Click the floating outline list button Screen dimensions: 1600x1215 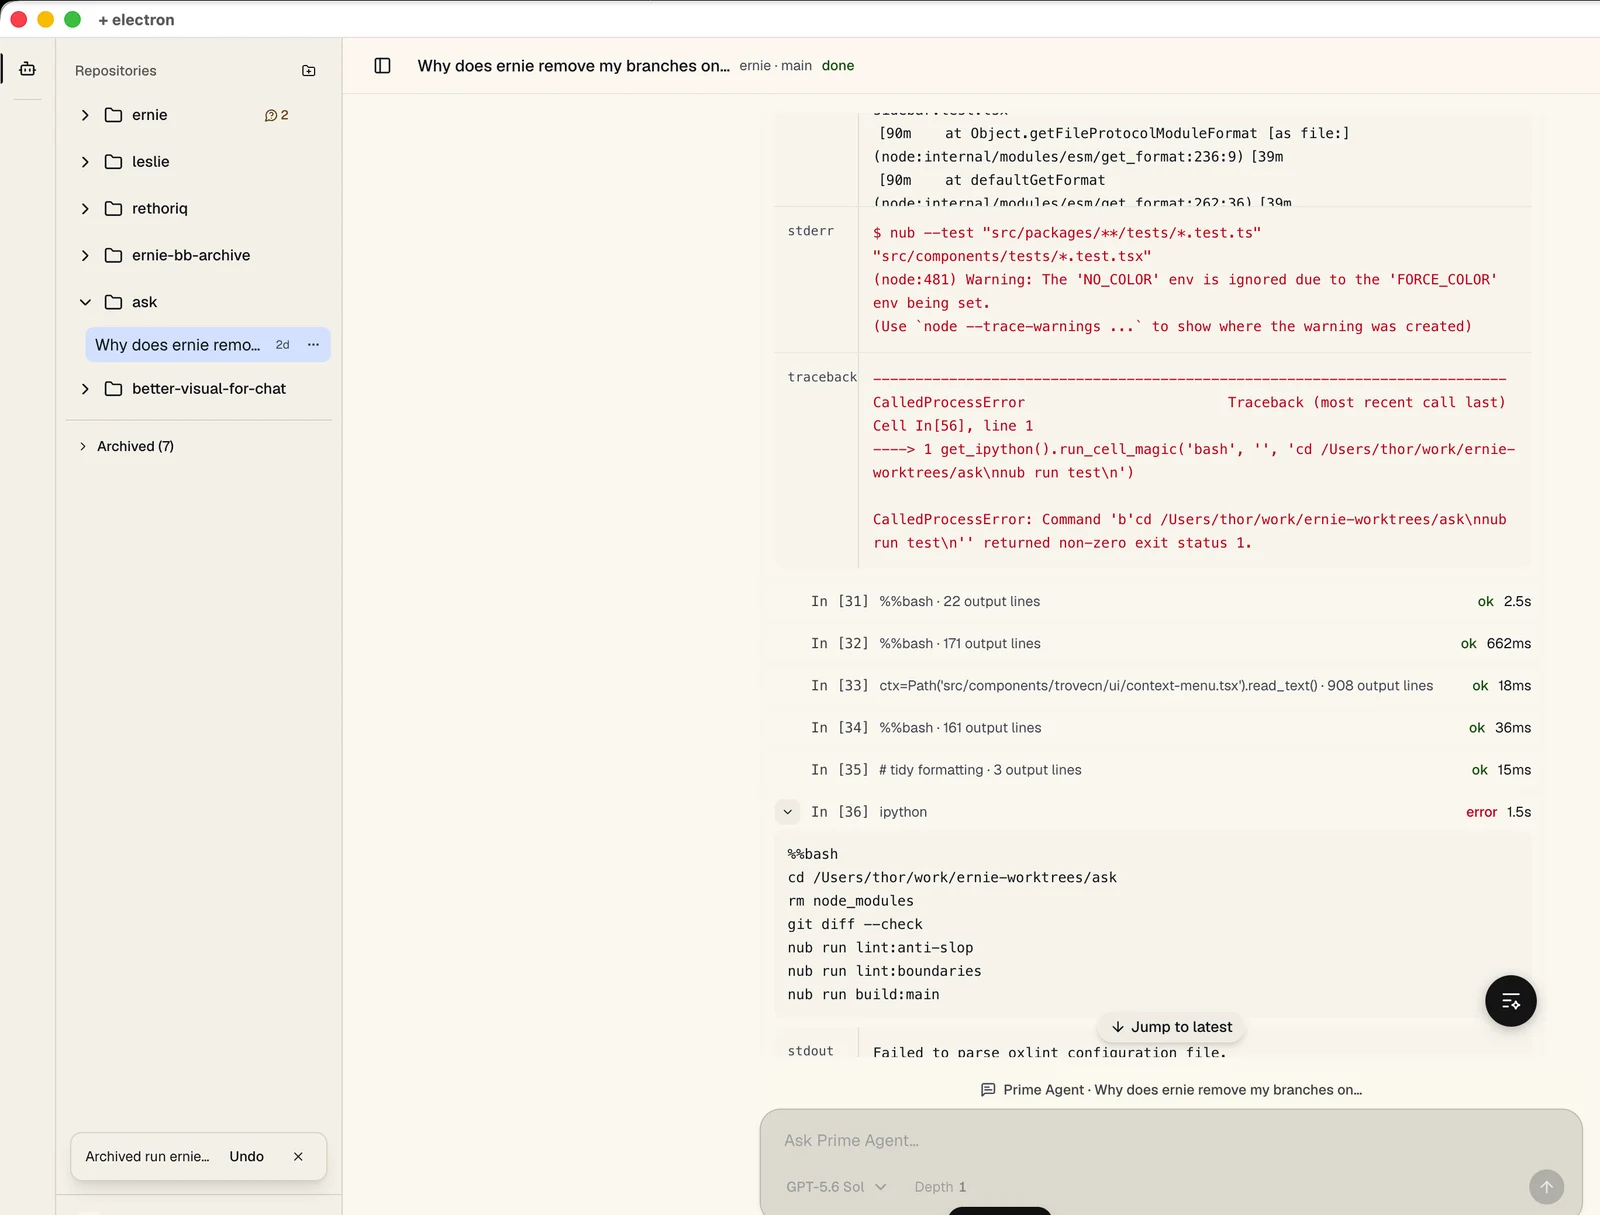point(1510,1001)
